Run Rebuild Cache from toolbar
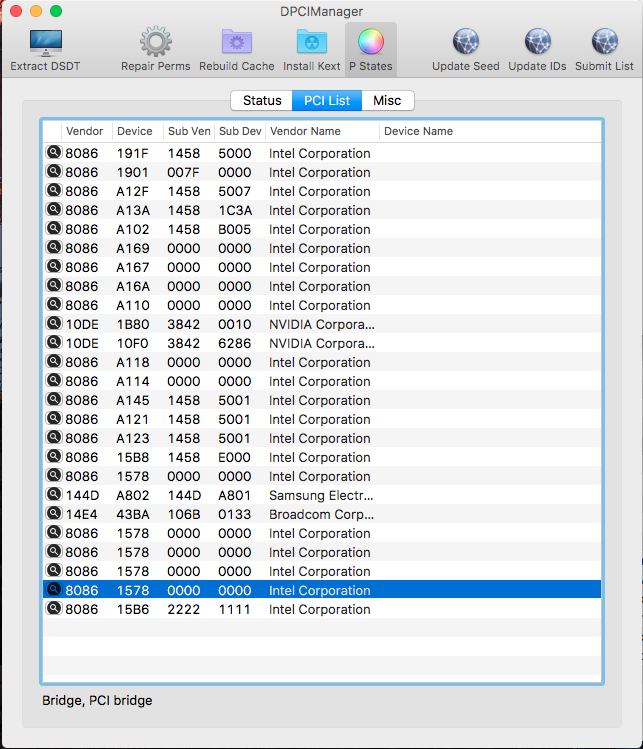Image resolution: width=643 pixels, height=749 pixels. pos(236,42)
